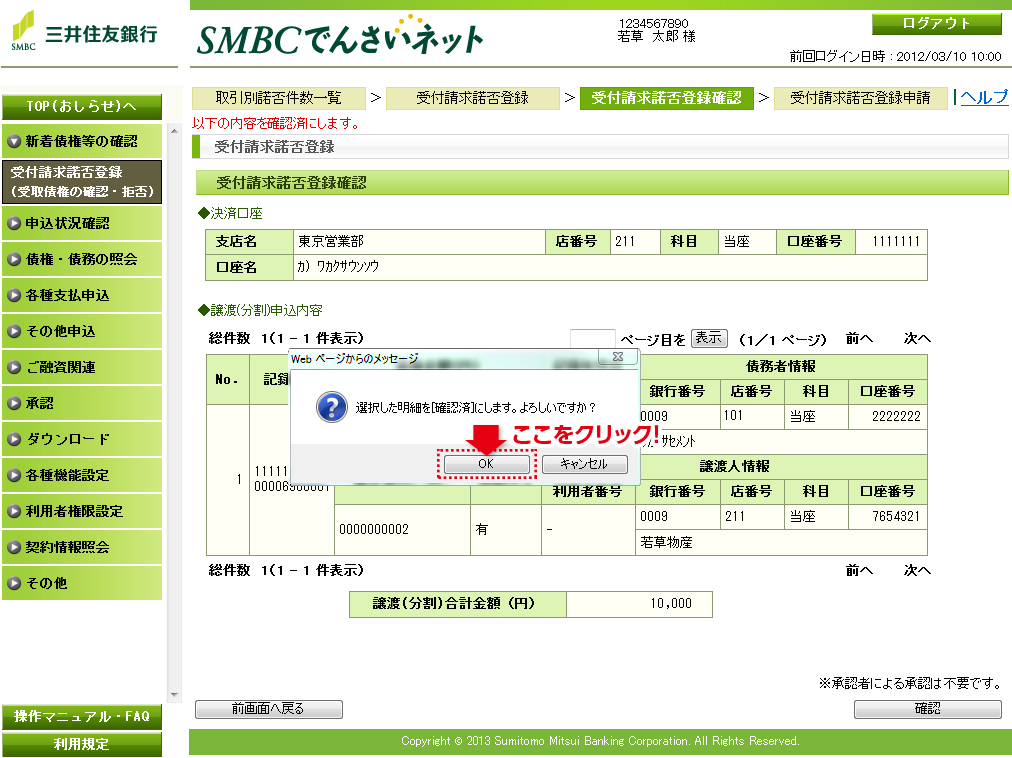Viewport: 1012px width, 758px height.
Task: Click 若草物産 name cell
Action: (781, 542)
